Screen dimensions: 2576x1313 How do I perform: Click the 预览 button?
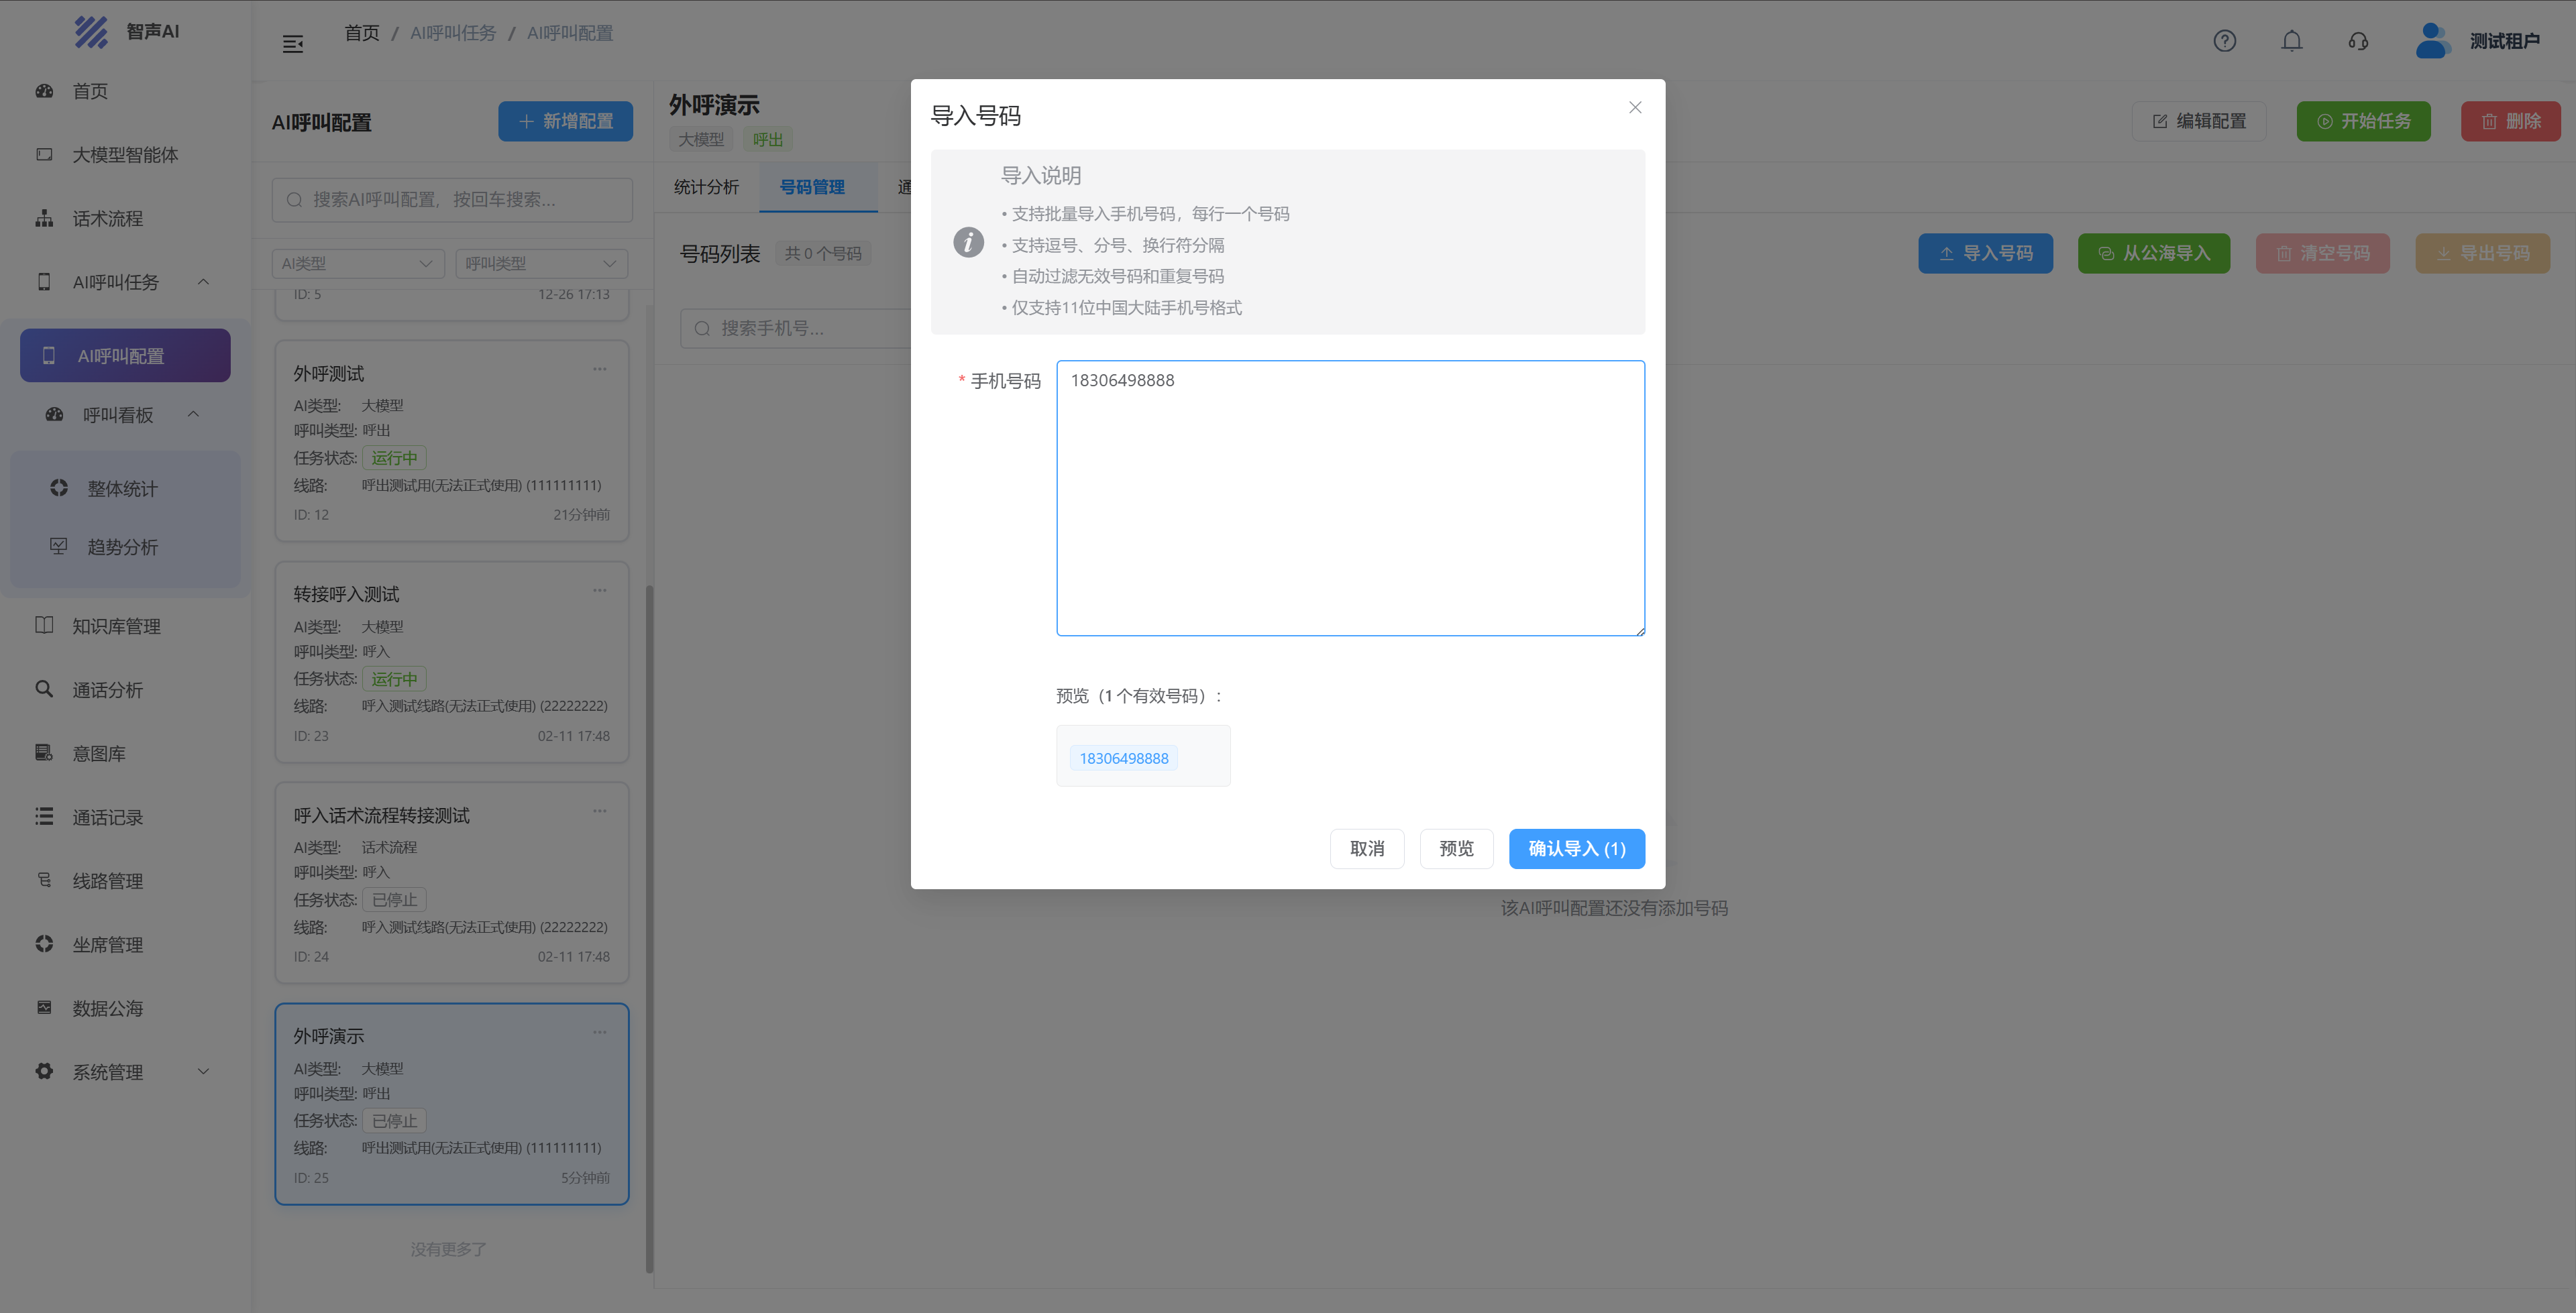click(1455, 848)
